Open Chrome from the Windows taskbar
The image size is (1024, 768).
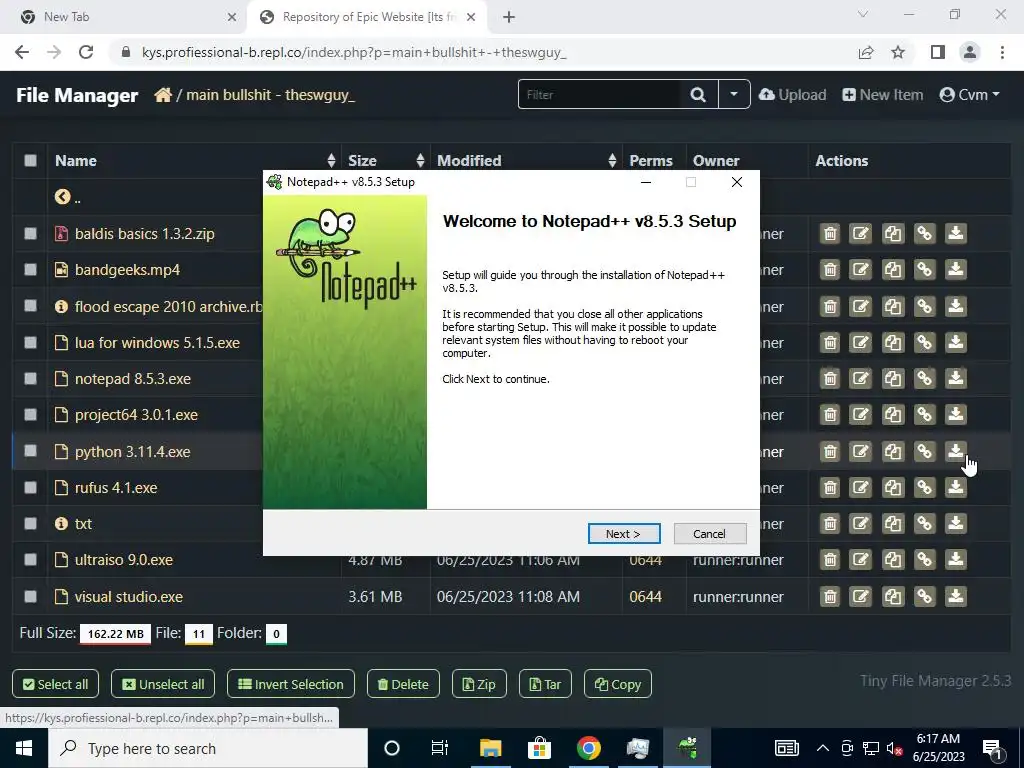click(x=588, y=748)
